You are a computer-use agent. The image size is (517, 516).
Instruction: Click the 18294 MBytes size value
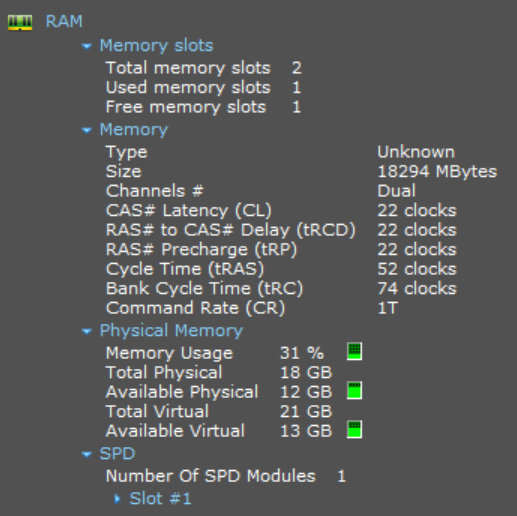[x=437, y=172]
